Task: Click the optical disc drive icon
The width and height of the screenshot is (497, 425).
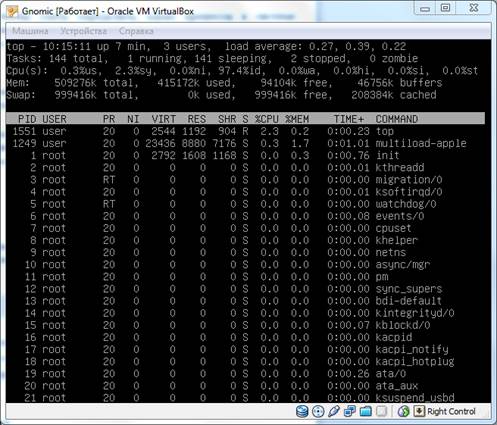Action: 318,411
